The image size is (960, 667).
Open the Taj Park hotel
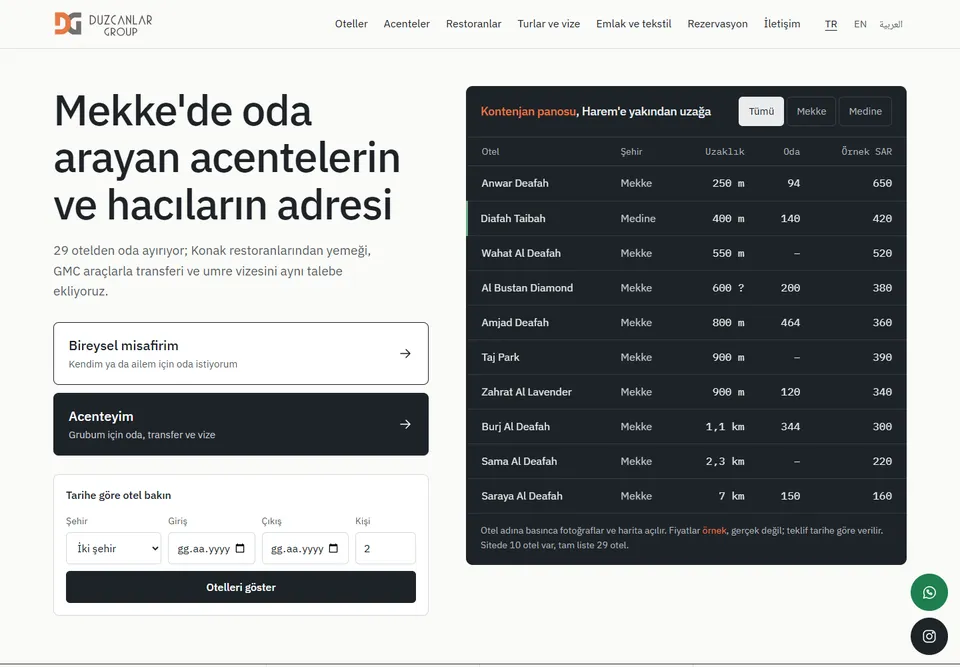(x=500, y=357)
